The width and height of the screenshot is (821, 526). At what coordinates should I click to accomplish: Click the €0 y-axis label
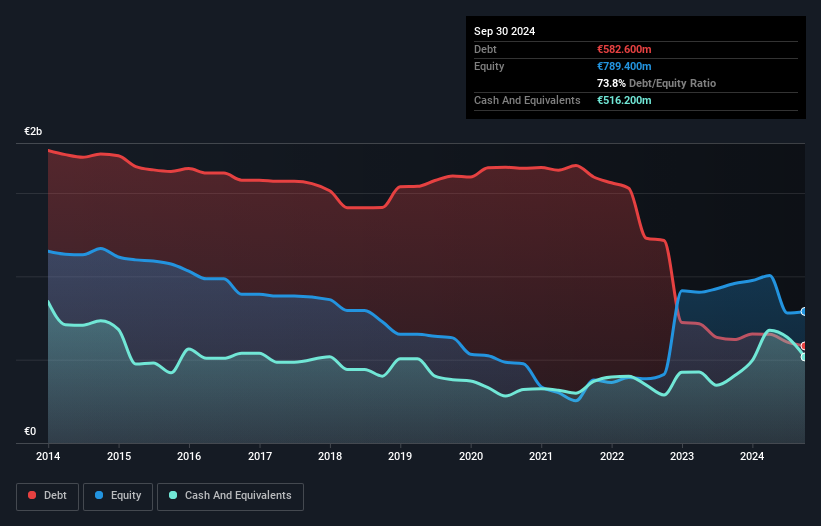click(x=30, y=431)
